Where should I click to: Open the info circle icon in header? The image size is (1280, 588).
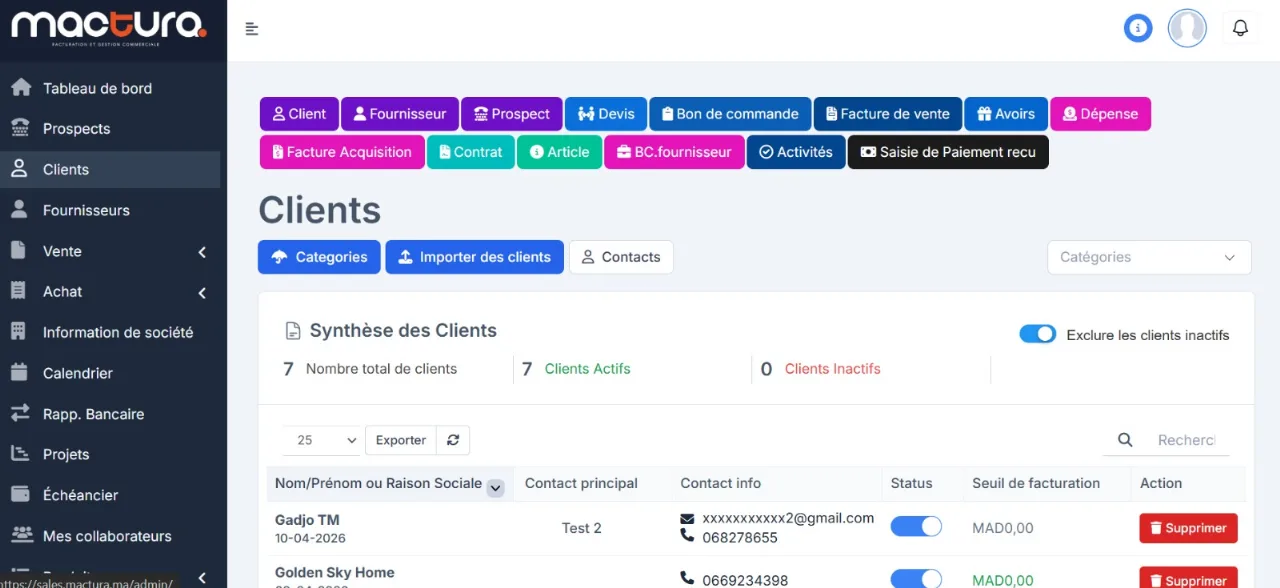click(1138, 28)
